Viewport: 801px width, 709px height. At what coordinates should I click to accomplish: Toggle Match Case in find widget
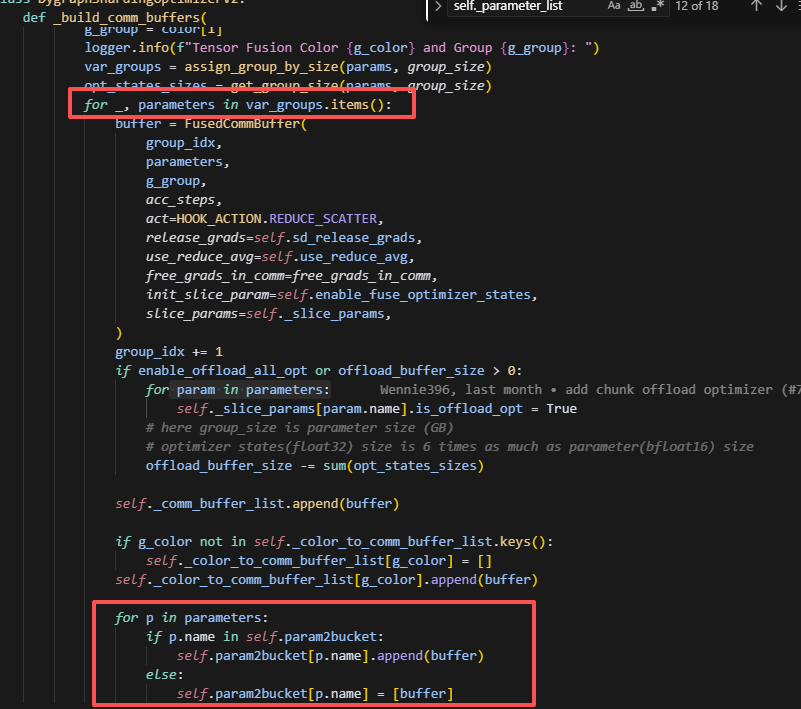click(614, 6)
